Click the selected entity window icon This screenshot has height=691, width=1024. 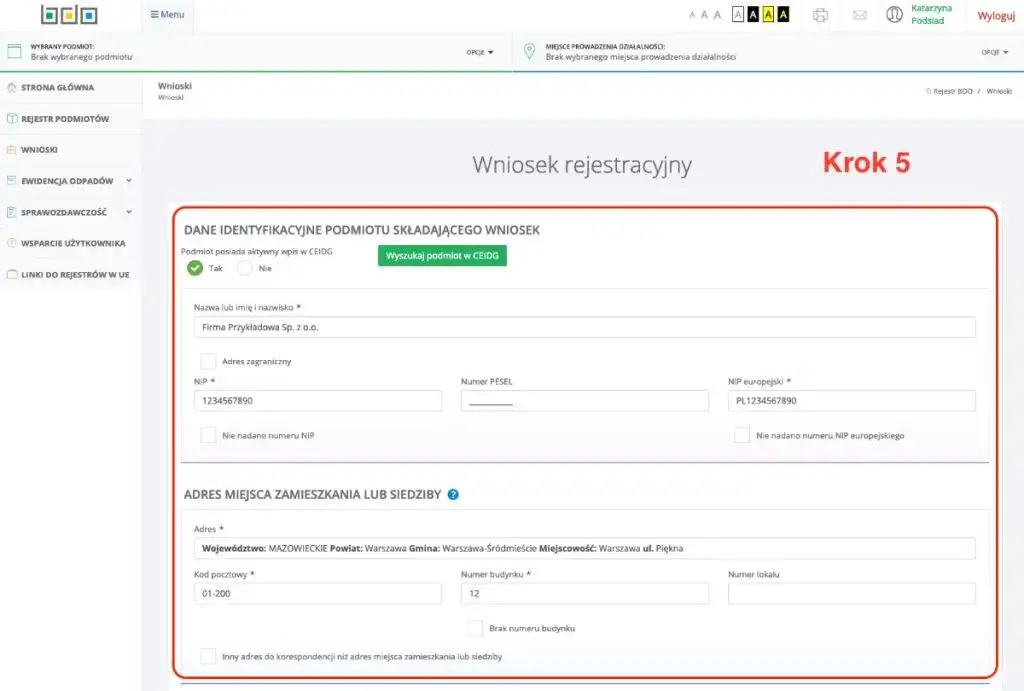(14, 51)
